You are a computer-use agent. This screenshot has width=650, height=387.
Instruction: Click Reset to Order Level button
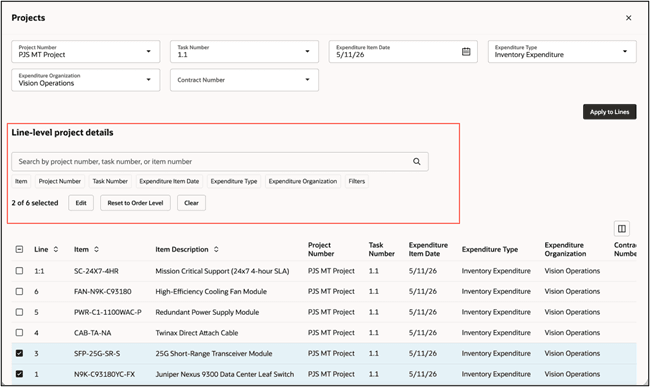tap(135, 203)
